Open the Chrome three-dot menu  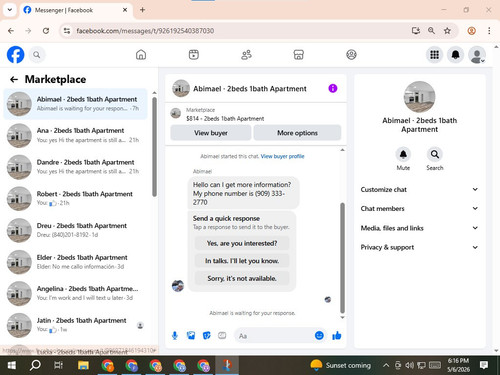(489, 31)
